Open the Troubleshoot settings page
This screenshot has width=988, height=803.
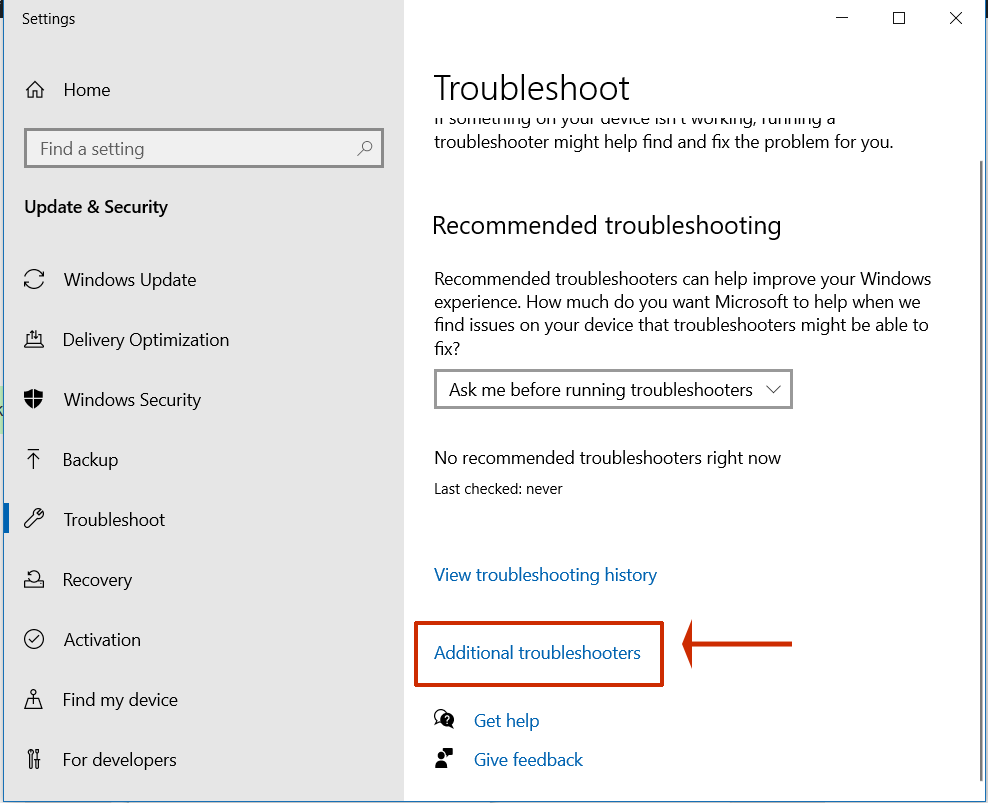coord(114,520)
